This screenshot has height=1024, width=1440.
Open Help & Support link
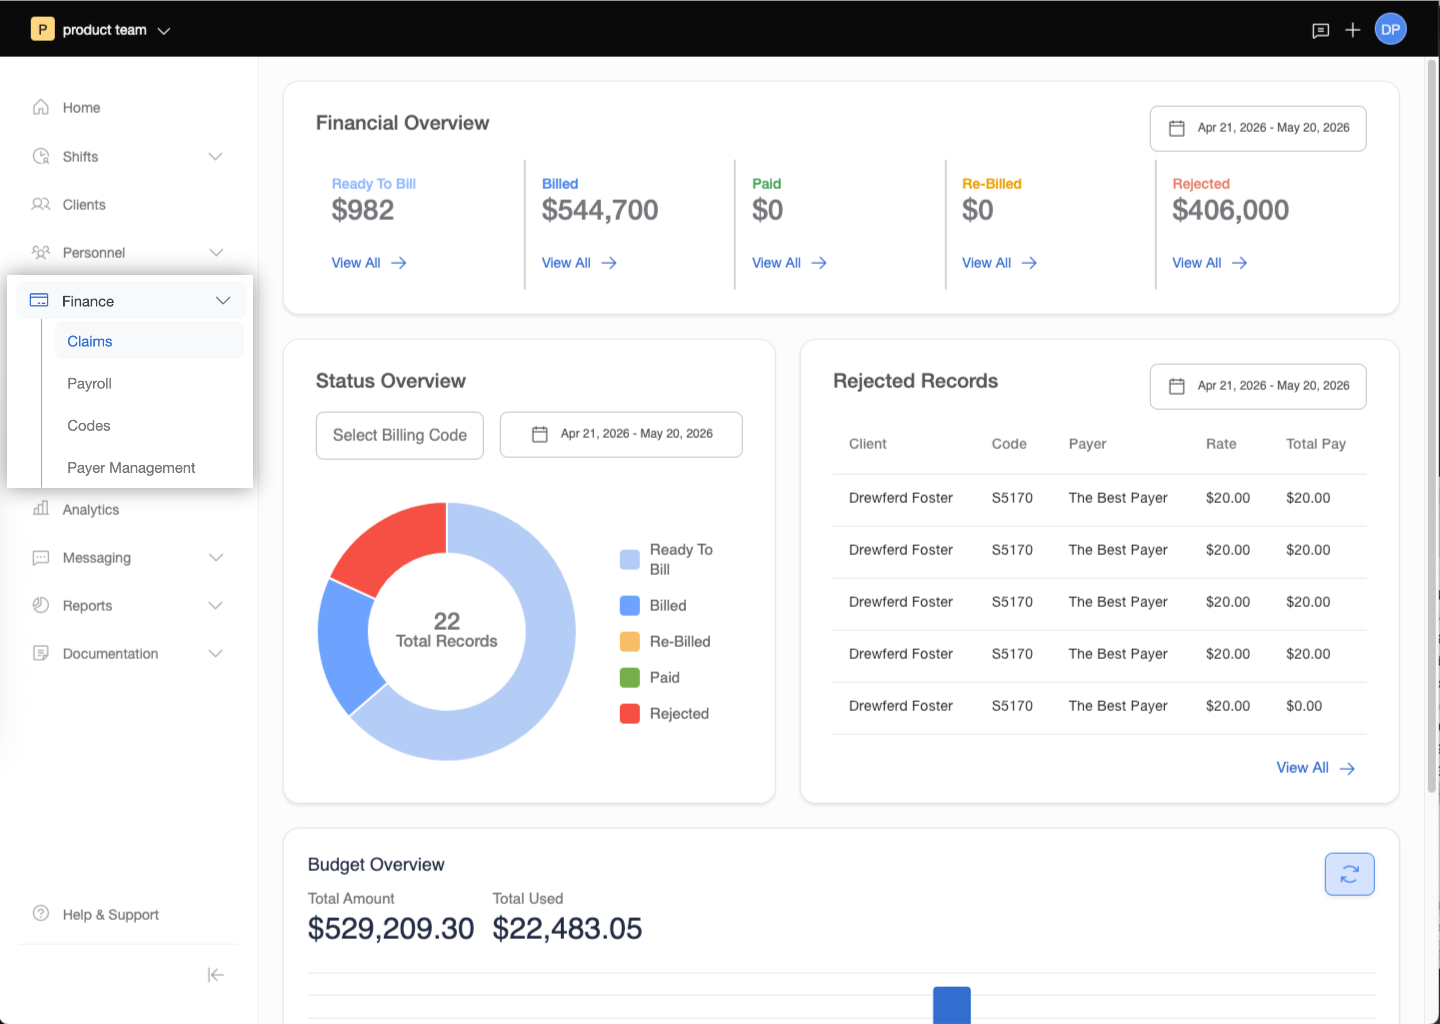pyautogui.click(x=110, y=914)
